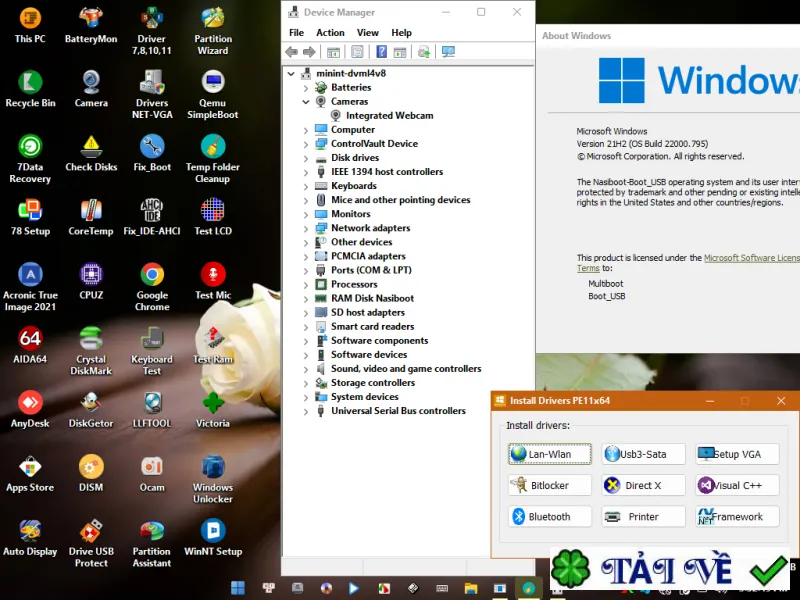Open the Windows Start button on taskbar
Image resolution: width=800 pixels, height=600 pixels.
(x=238, y=588)
